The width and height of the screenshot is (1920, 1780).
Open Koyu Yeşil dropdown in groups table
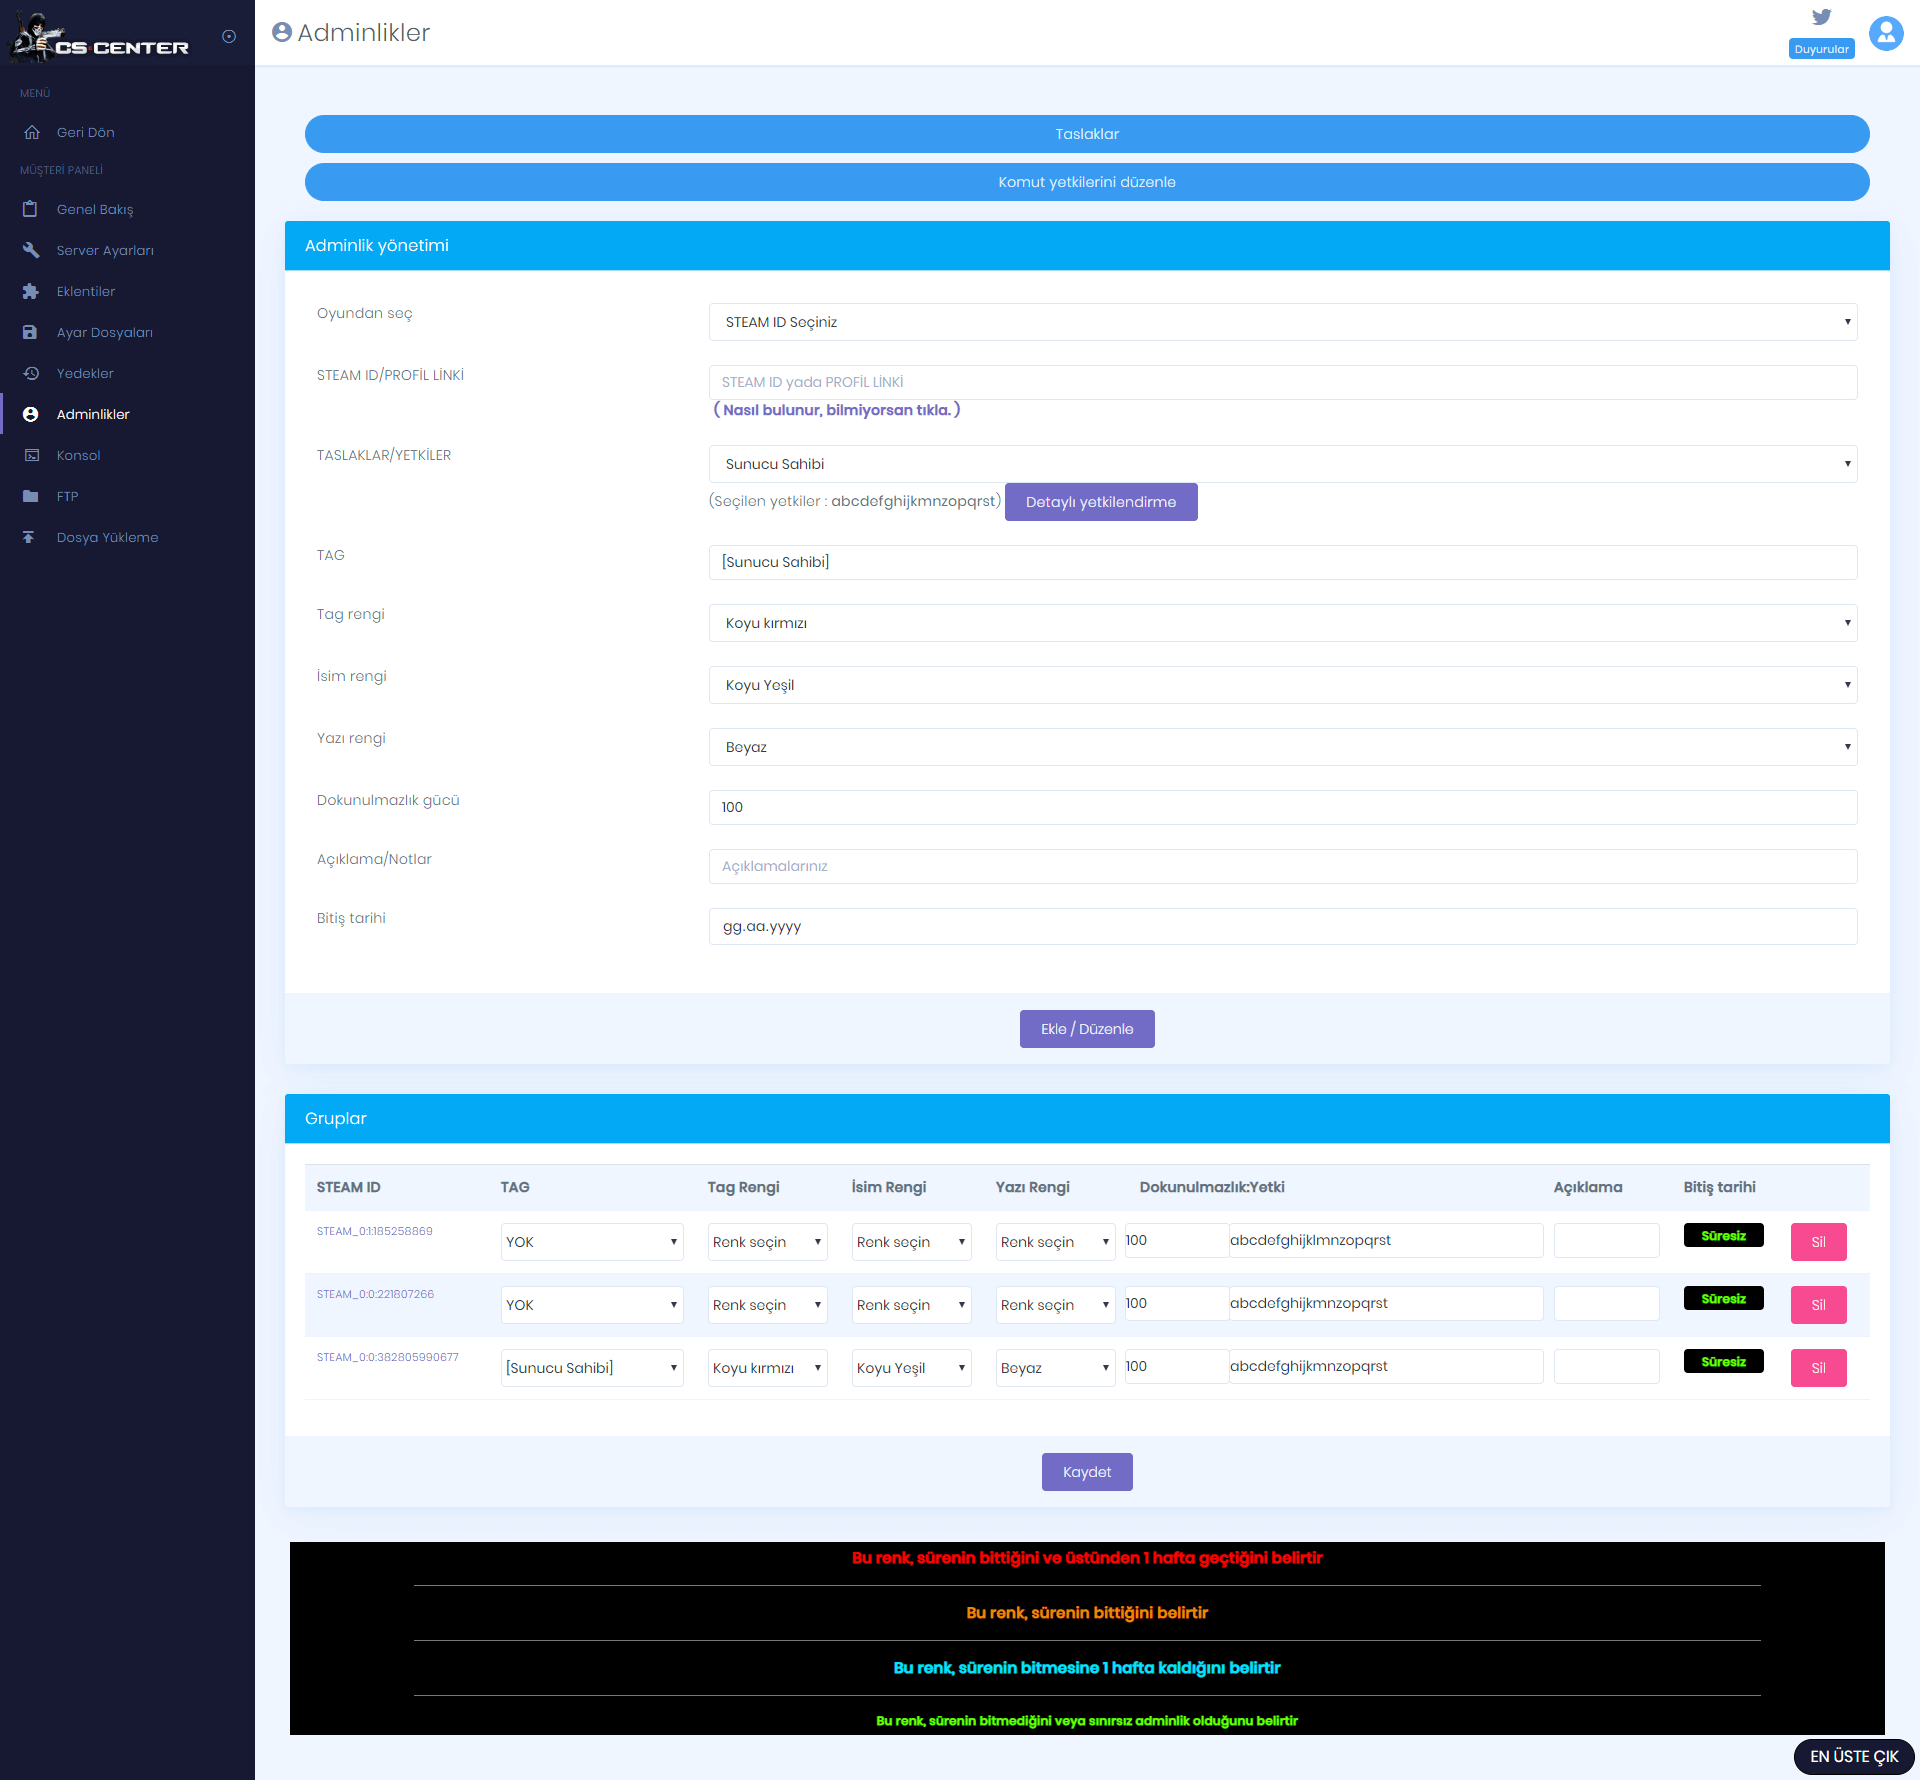click(x=912, y=1368)
